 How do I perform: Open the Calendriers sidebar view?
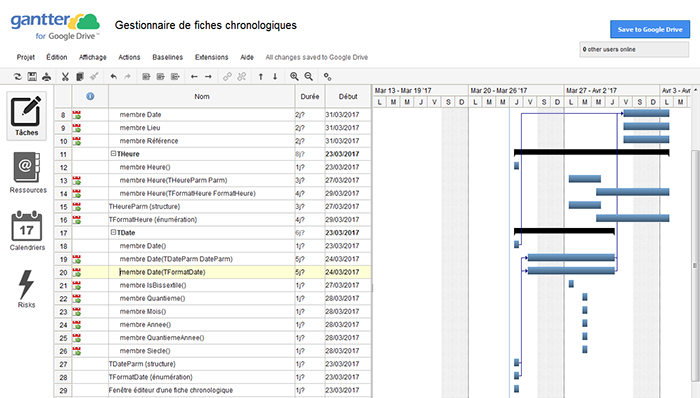click(27, 230)
